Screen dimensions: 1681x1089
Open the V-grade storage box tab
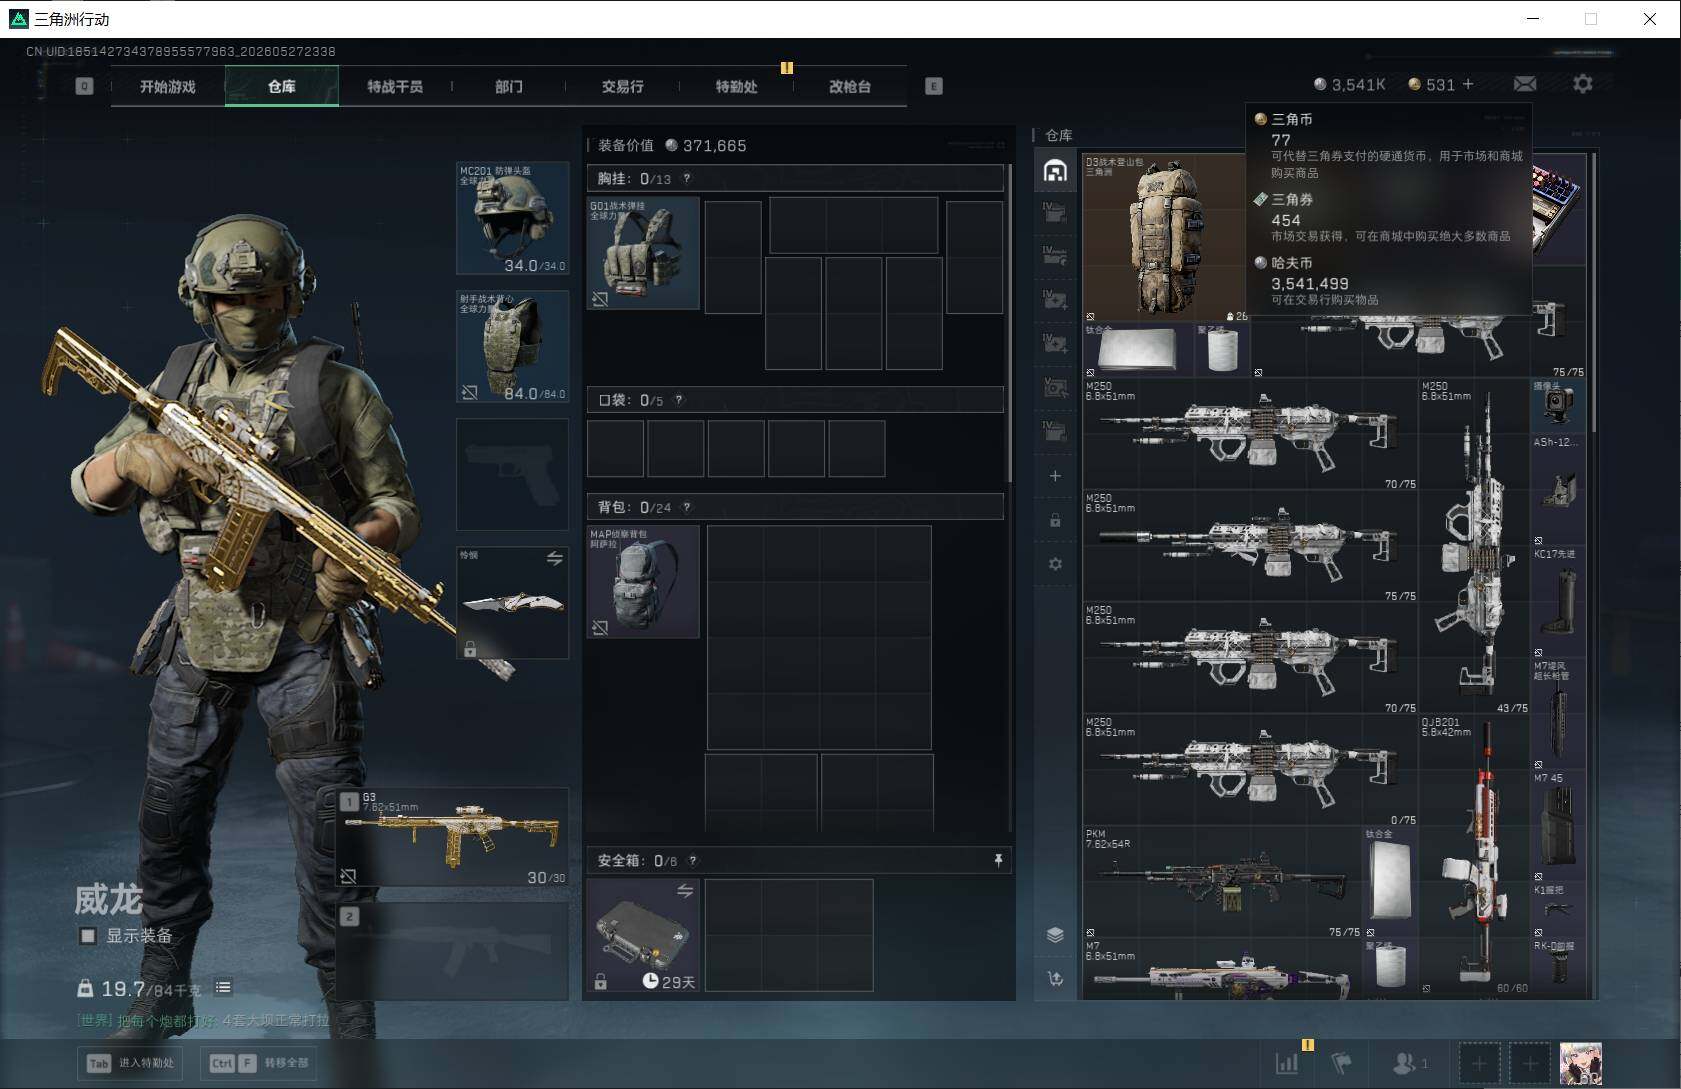(1055, 388)
